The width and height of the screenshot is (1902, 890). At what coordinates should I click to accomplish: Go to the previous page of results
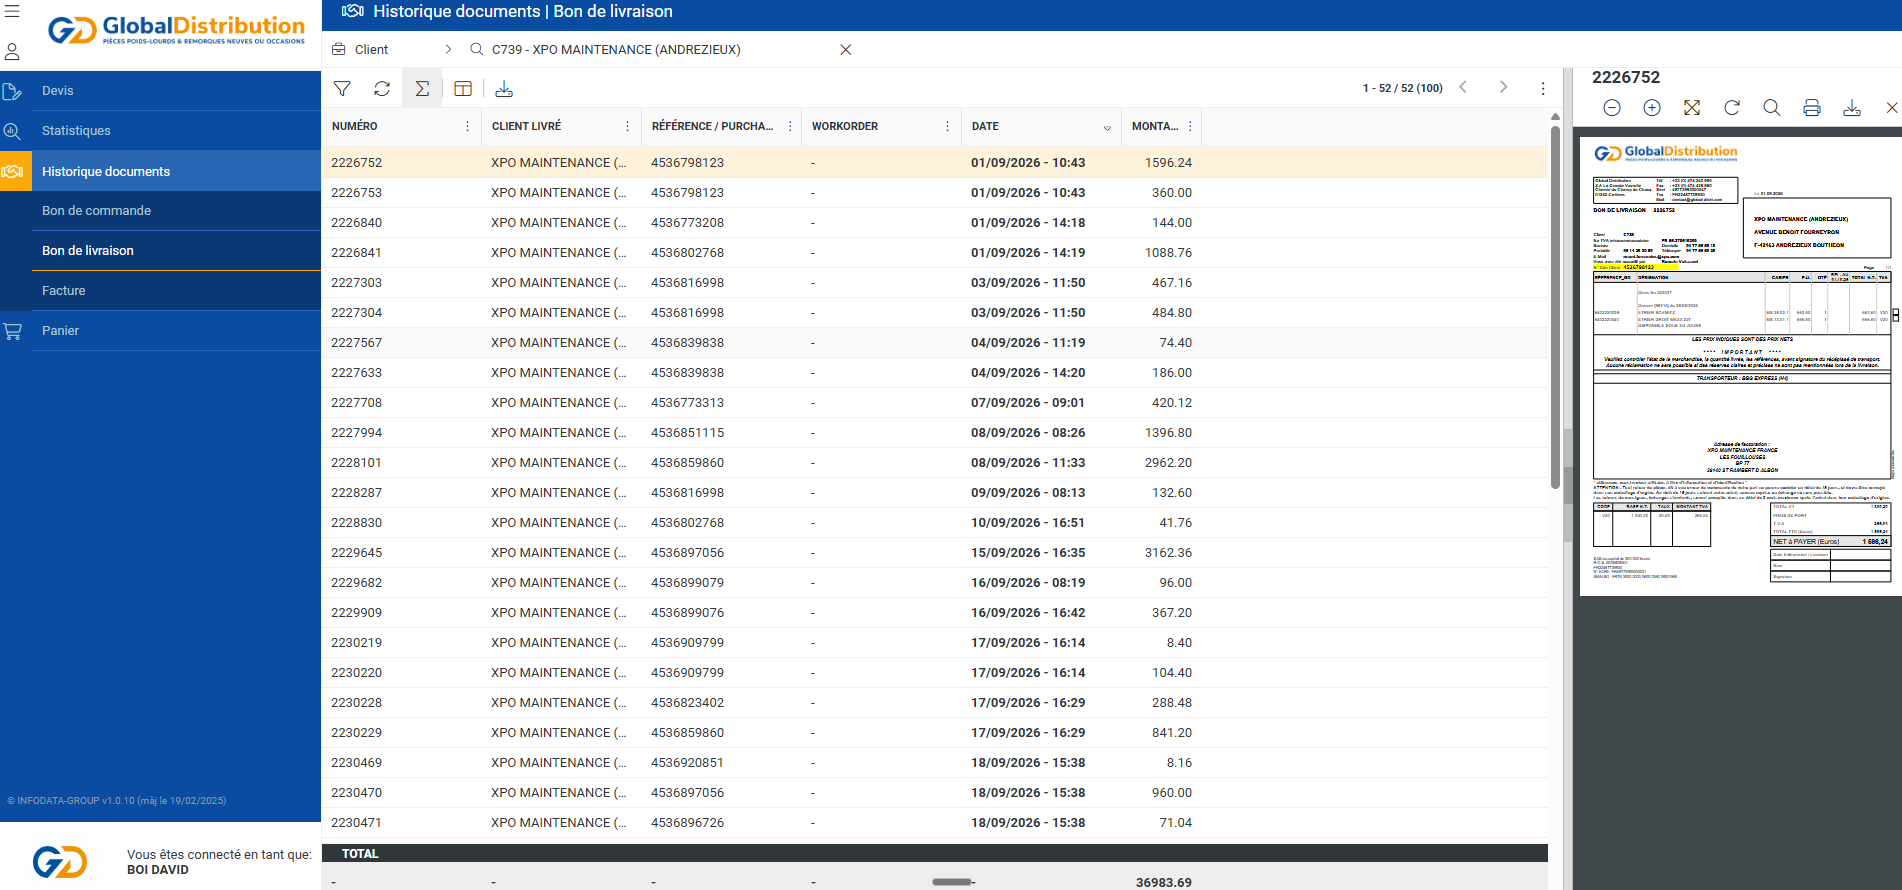coord(1463,87)
